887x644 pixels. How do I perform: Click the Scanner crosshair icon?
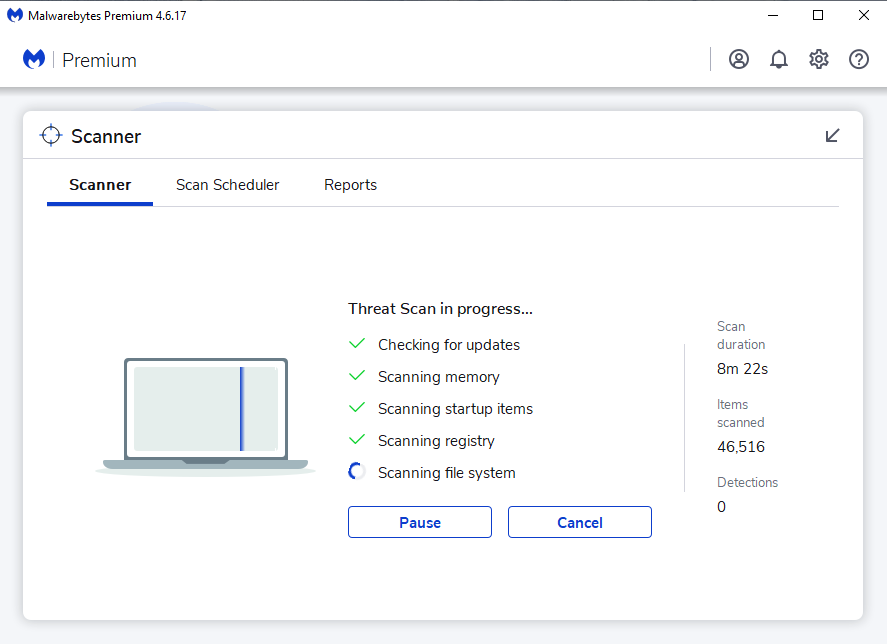pyautogui.click(x=51, y=135)
